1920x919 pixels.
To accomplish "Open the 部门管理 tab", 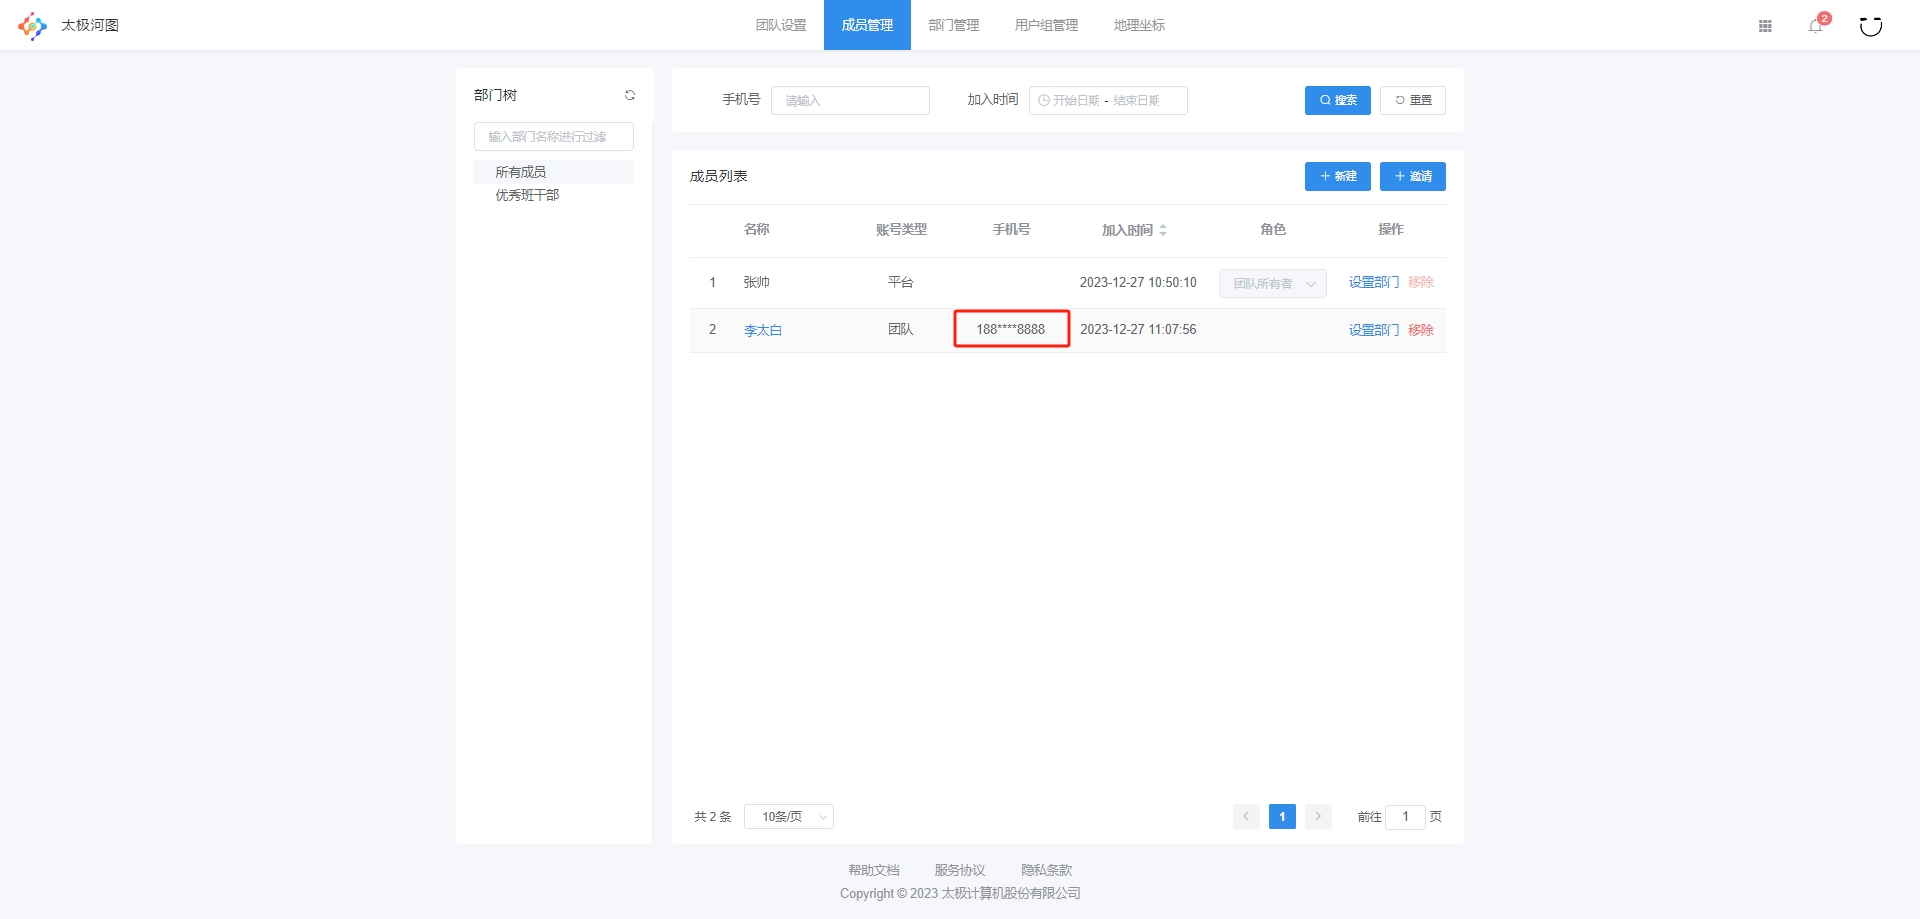I will coord(954,25).
